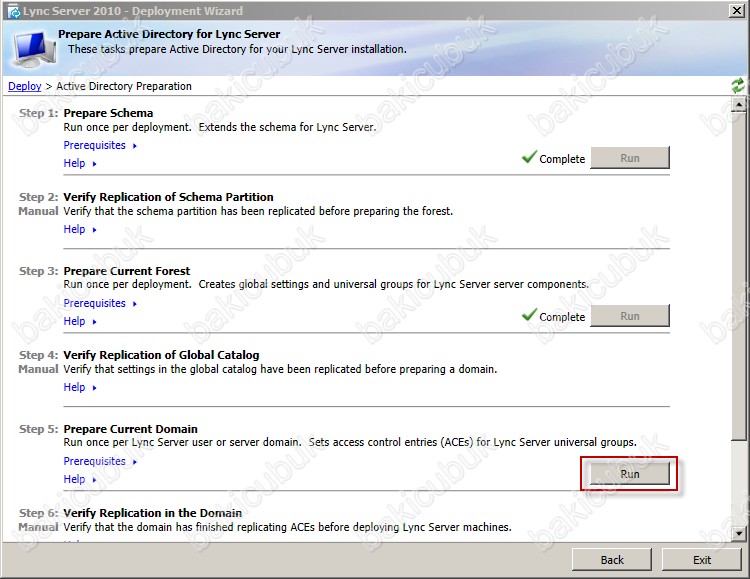Expand Prerequisites under Prepare Current Forest
Image resolution: width=750 pixels, height=579 pixels.
click(100, 303)
